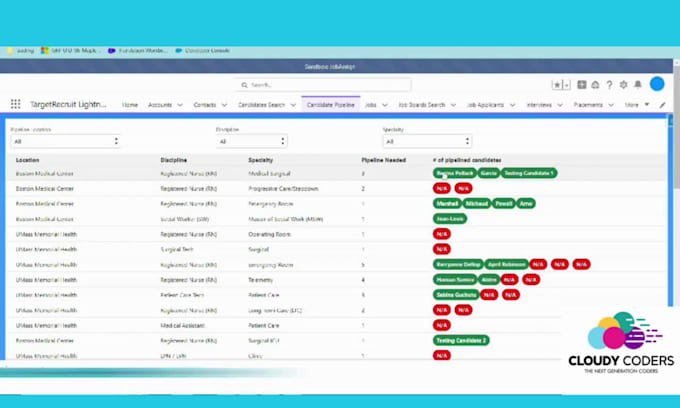The image size is (680, 408).
Task: Click the Telemetry specialty cell
Action: 261,280
